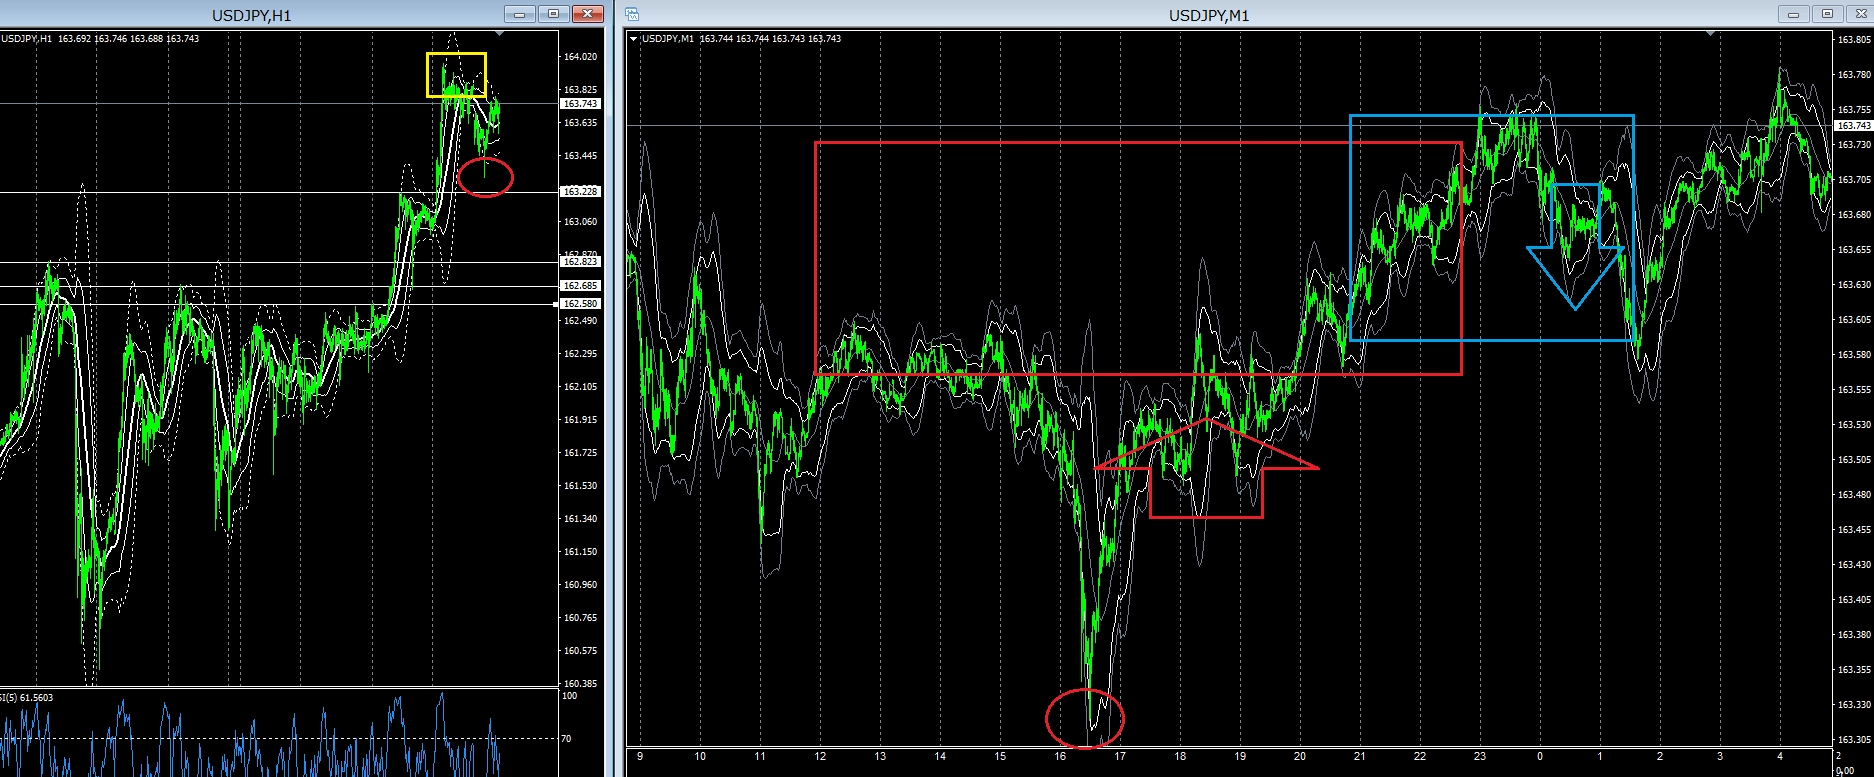Open the USDJPY,M1 window system menu icon

[632, 14]
